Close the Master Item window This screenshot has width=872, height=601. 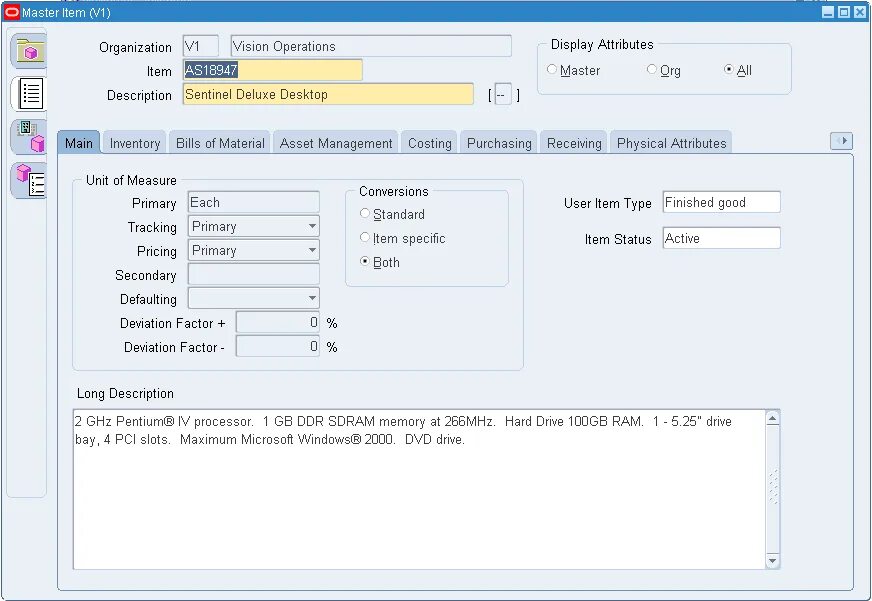point(860,12)
